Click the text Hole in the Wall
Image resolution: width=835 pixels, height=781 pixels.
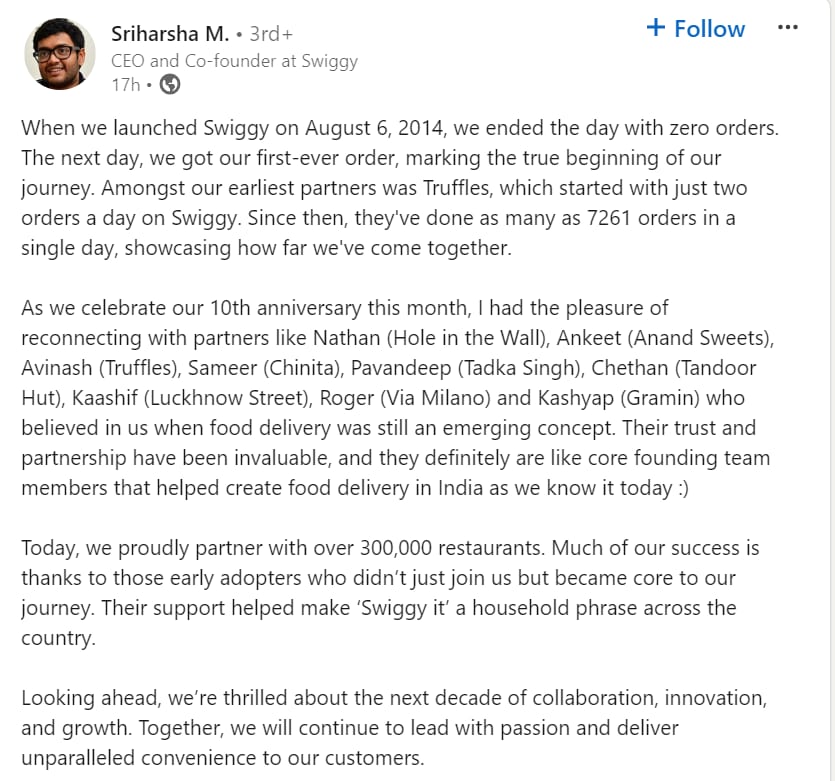tap(433, 337)
